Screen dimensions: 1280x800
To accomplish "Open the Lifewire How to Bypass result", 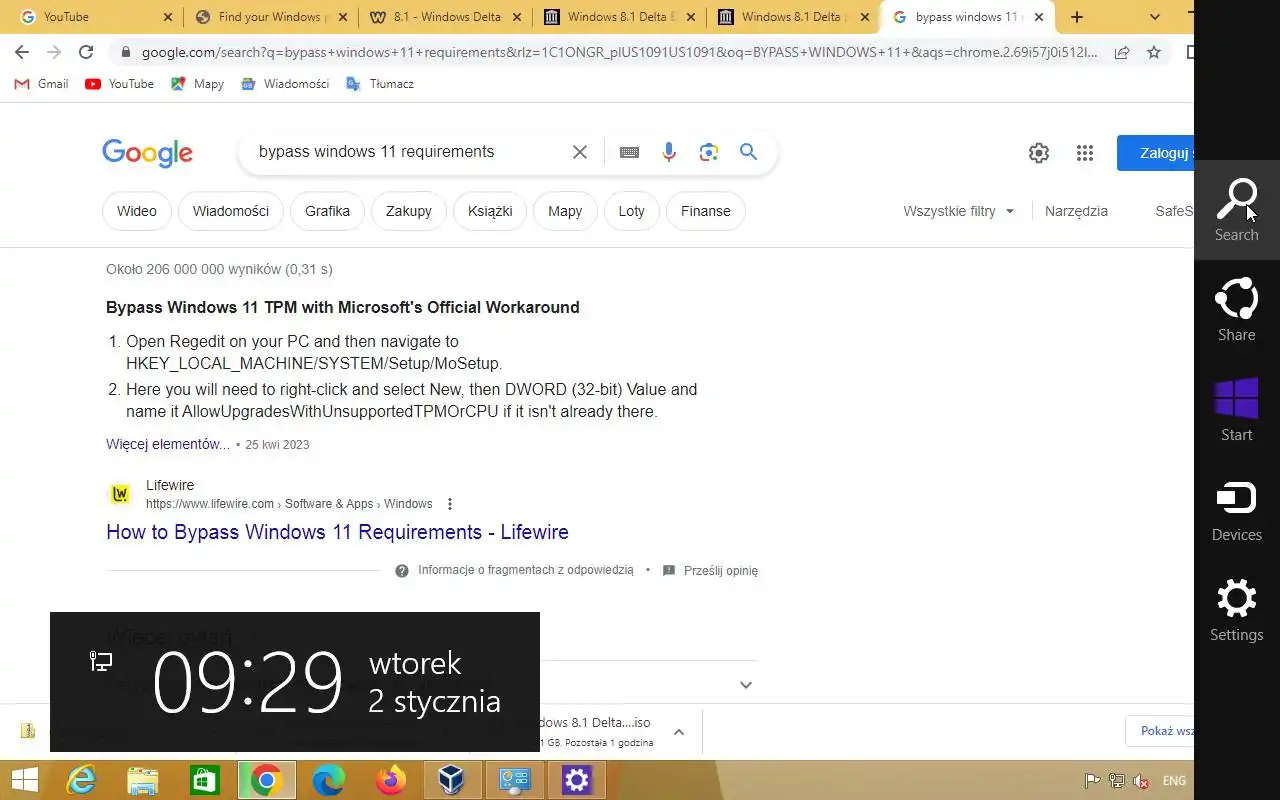I will pos(337,532).
